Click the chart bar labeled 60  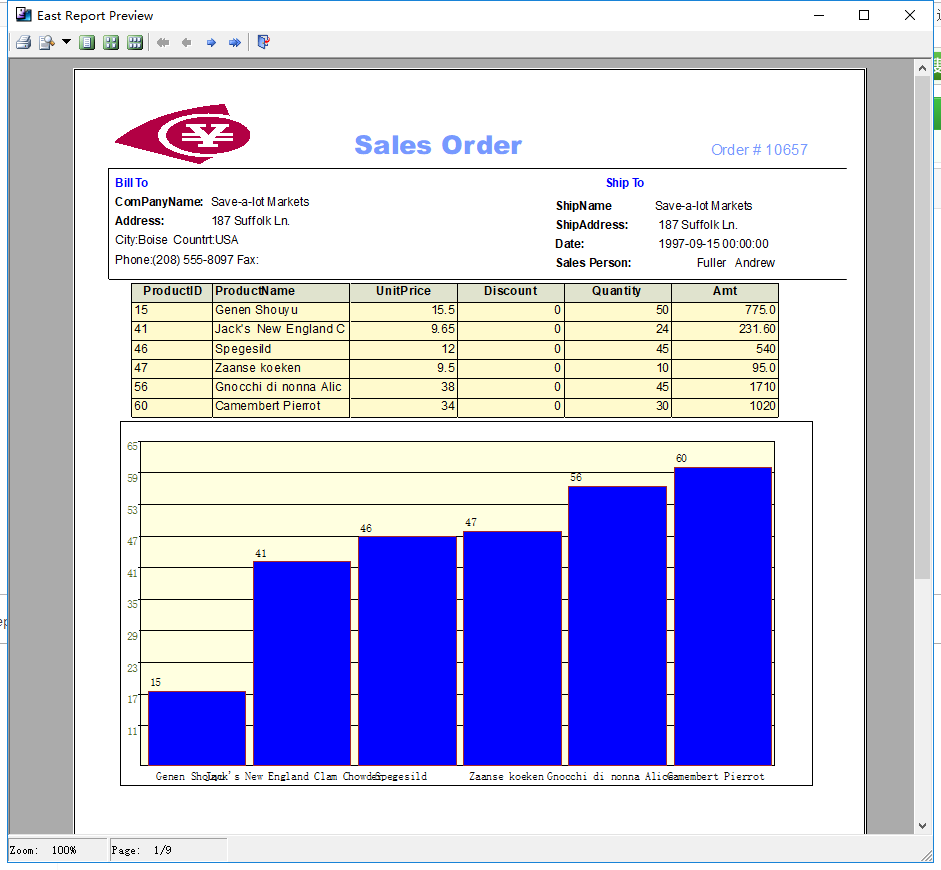click(723, 616)
